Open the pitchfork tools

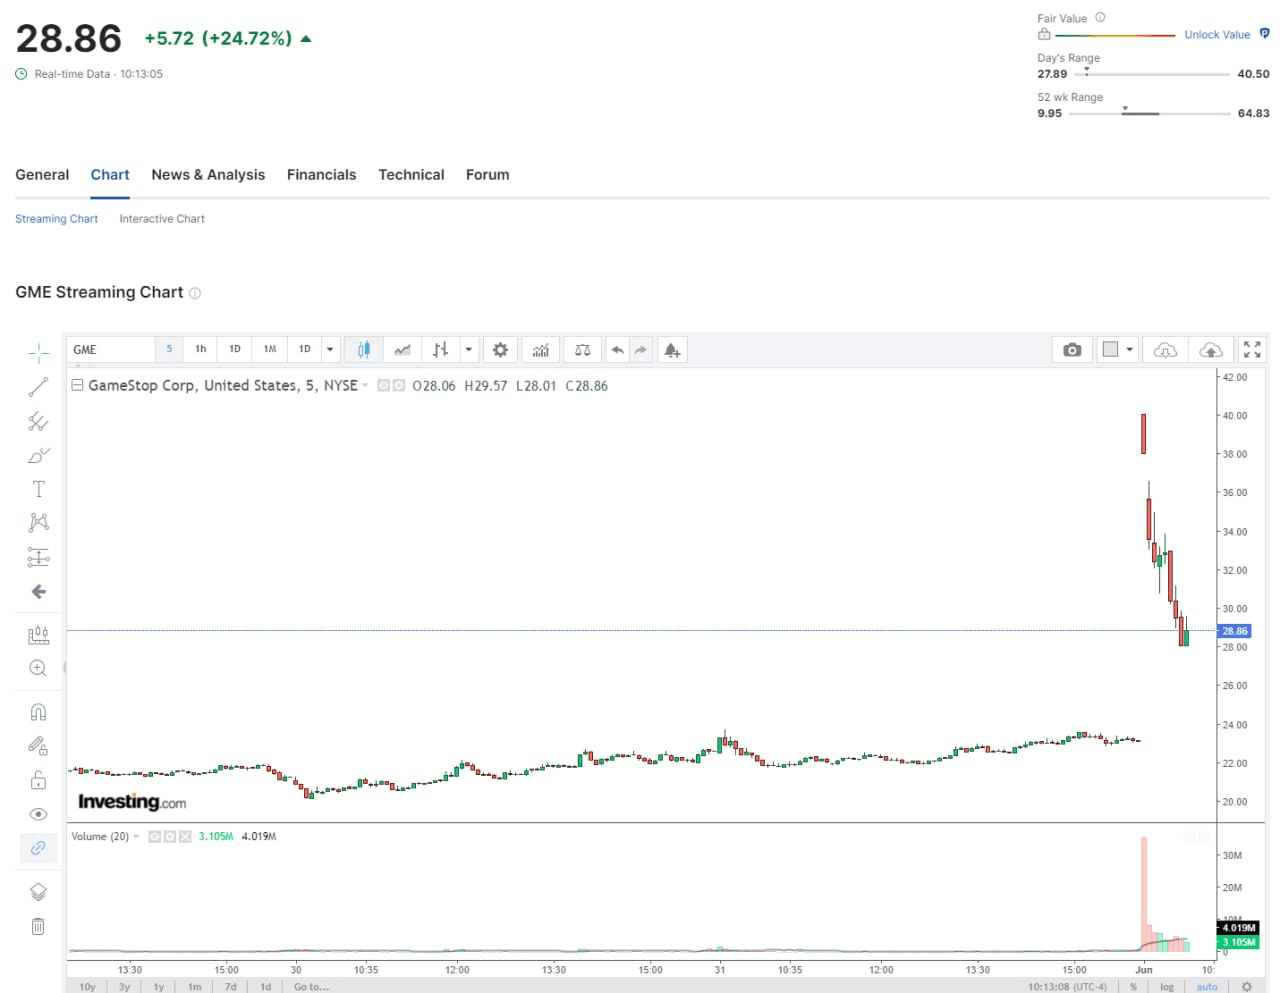click(x=38, y=421)
